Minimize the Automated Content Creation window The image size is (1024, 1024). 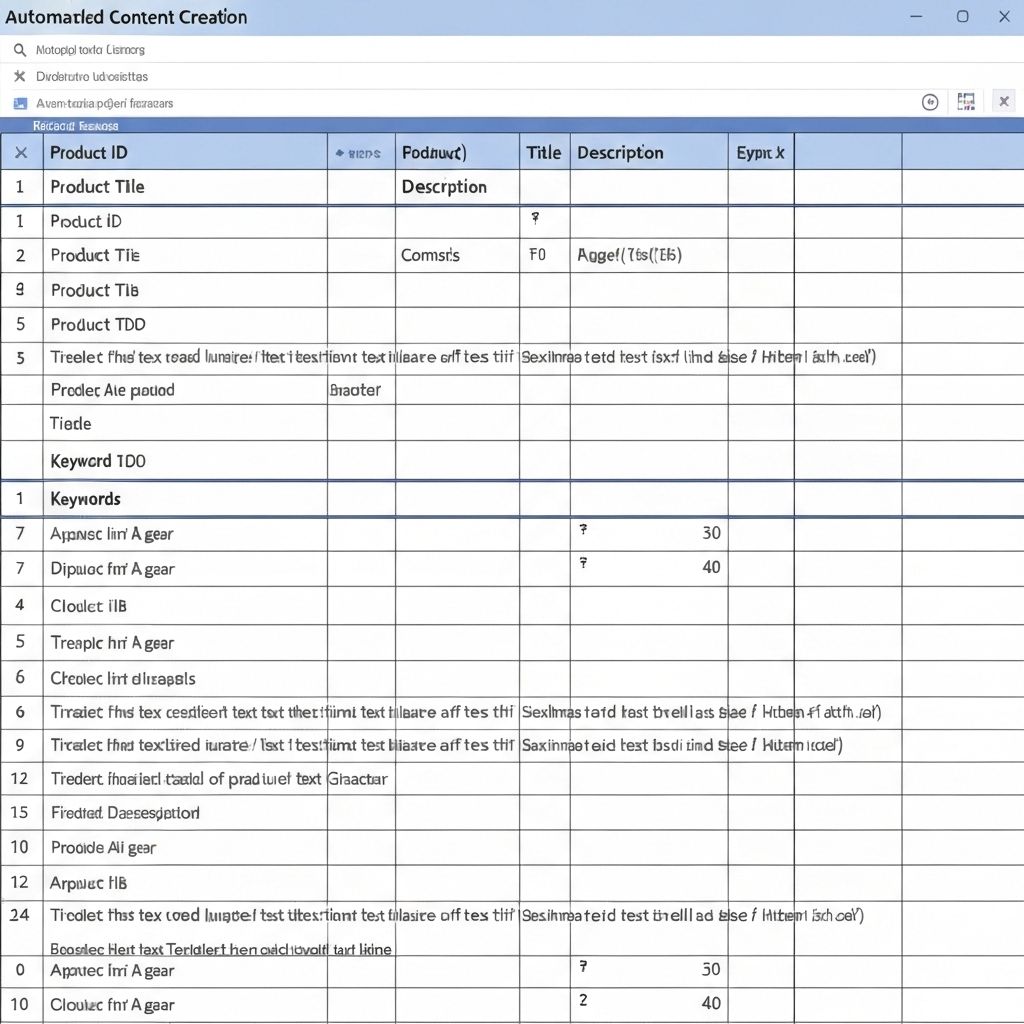coord(916,17)
